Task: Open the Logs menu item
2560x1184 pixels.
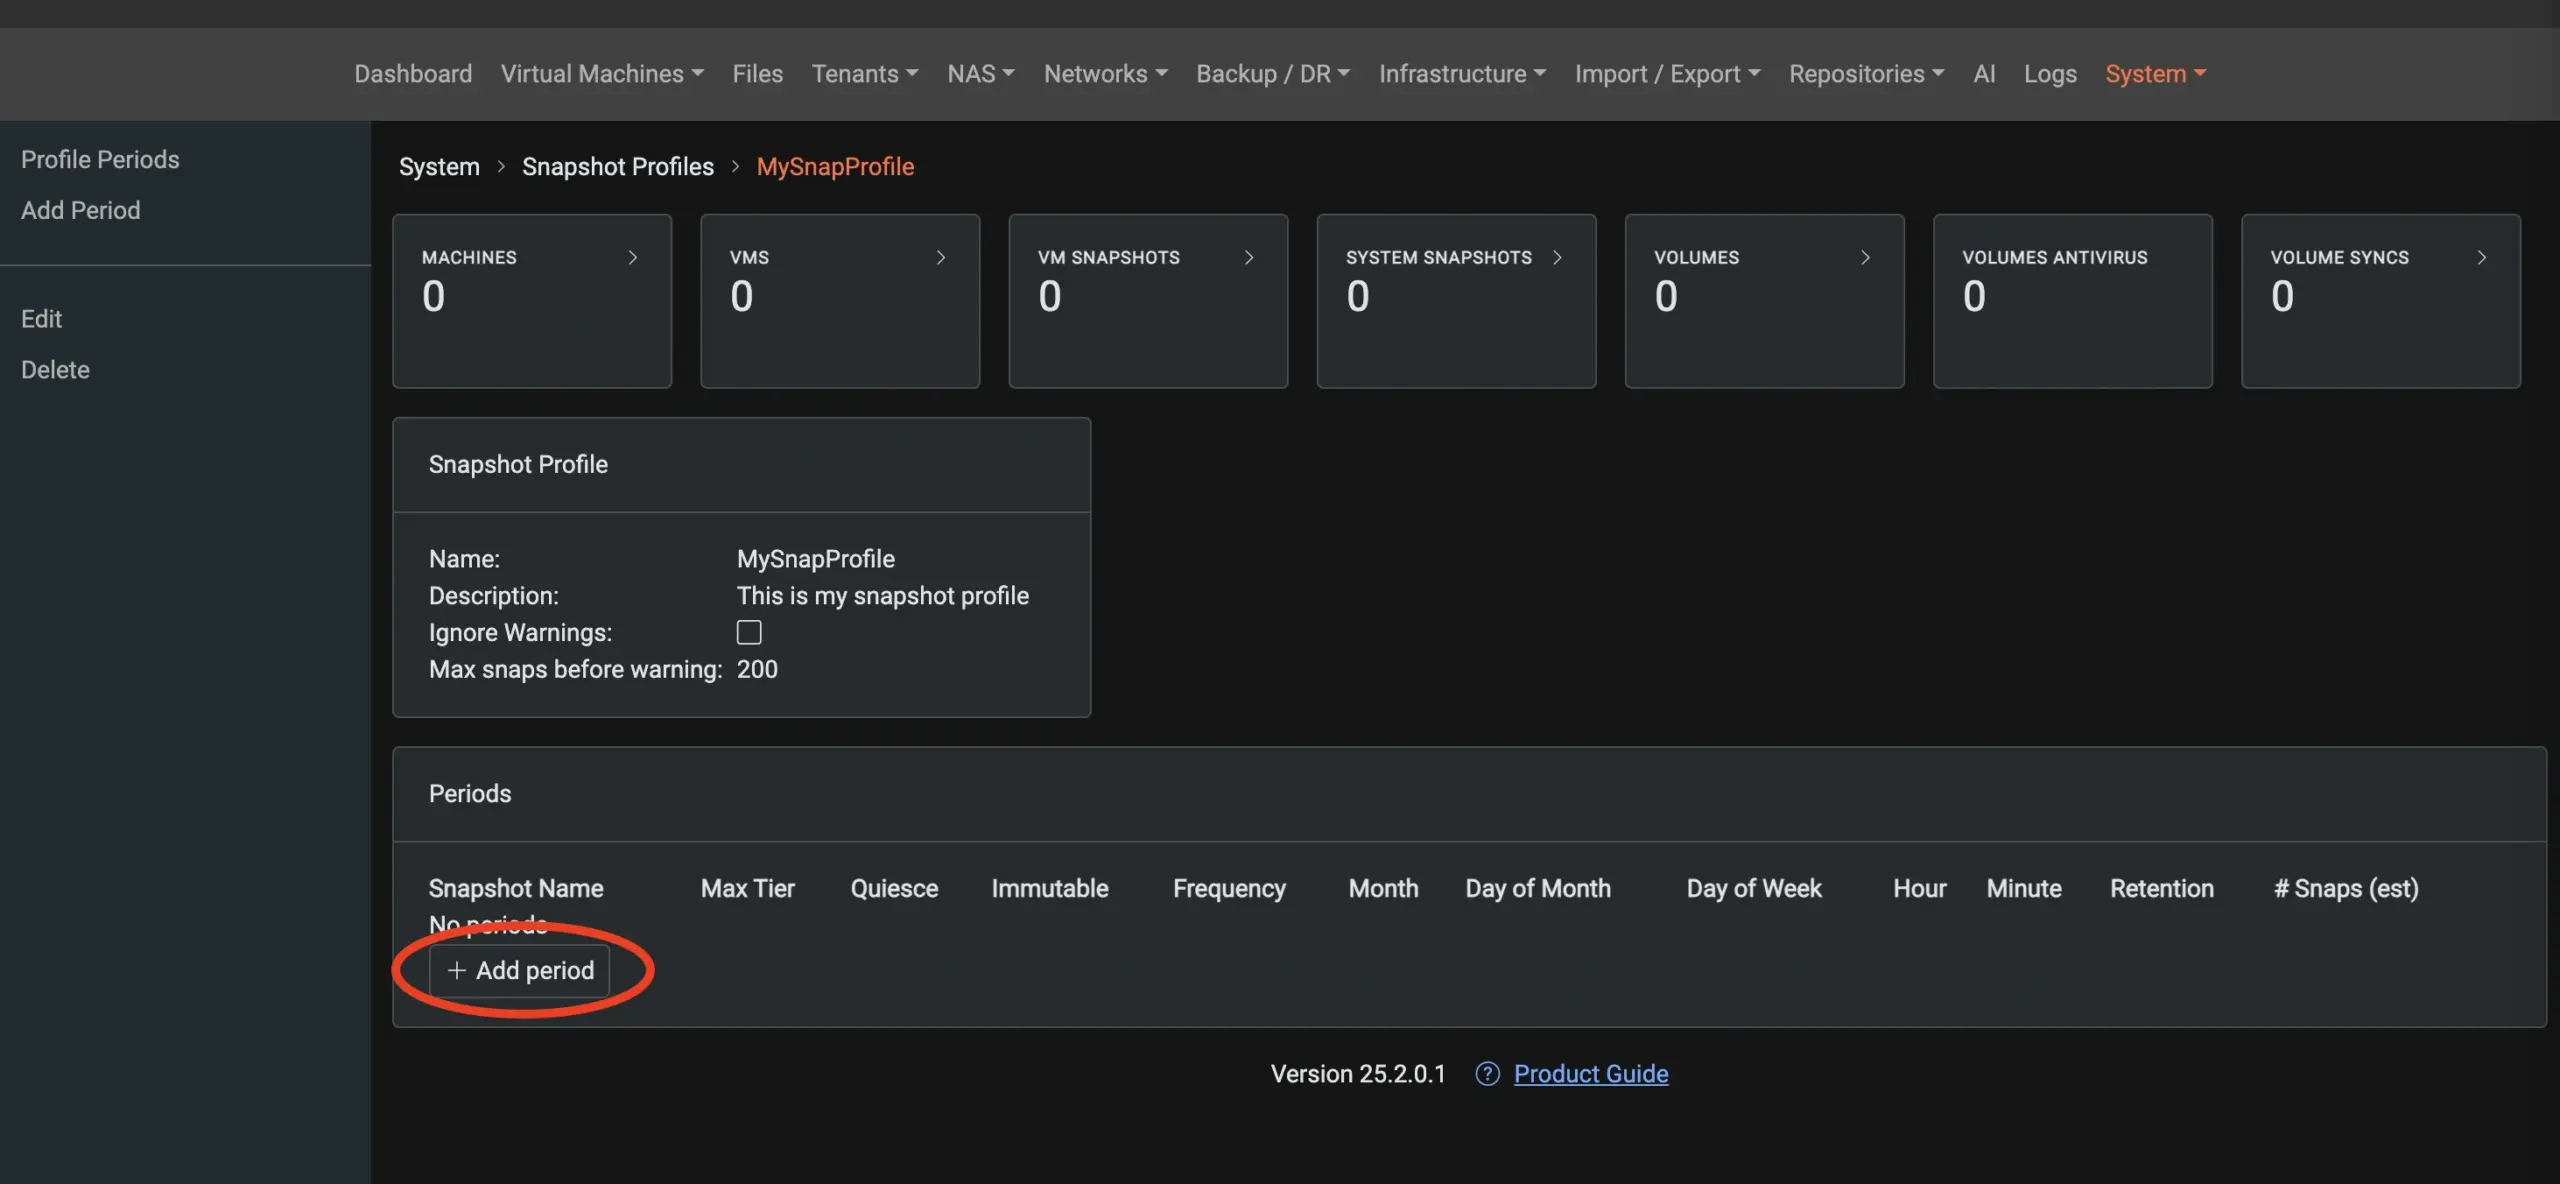Action: (x=2050, y=74)
